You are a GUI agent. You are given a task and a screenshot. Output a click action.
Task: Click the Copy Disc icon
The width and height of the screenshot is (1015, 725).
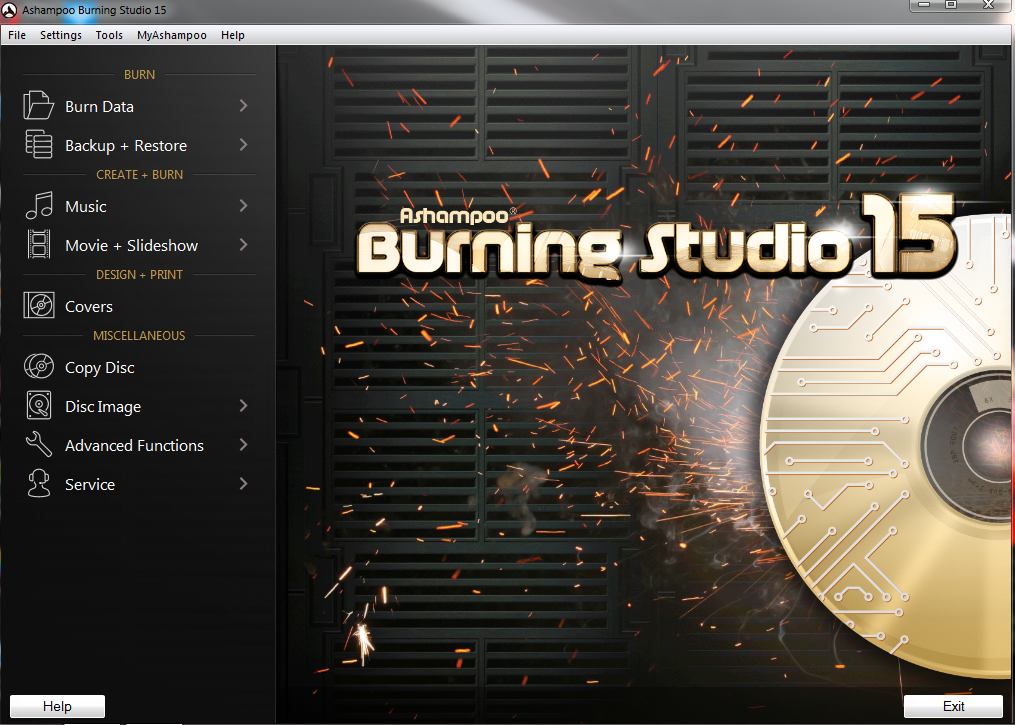(x=39, y=366)
